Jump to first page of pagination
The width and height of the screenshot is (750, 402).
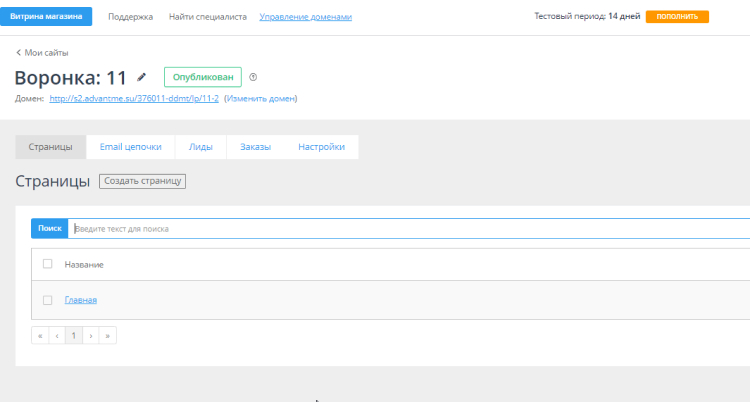tap(40, 336)
